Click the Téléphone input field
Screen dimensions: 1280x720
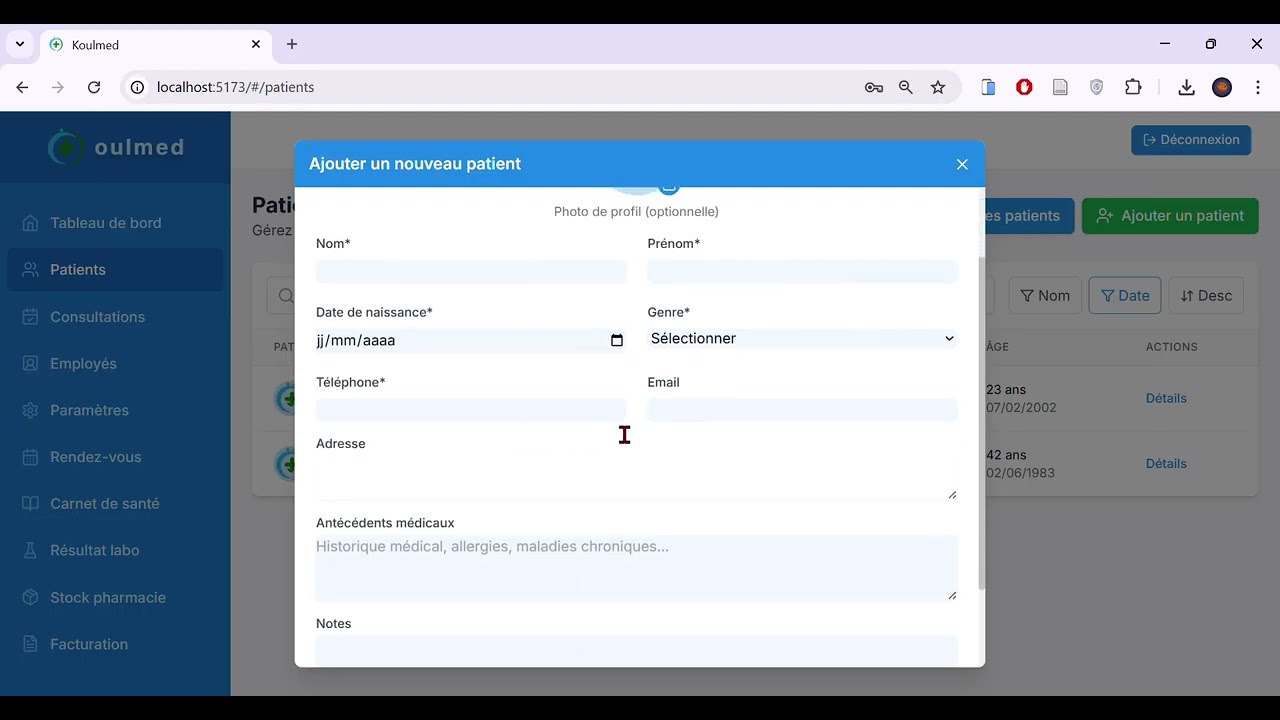coord(471,410)
